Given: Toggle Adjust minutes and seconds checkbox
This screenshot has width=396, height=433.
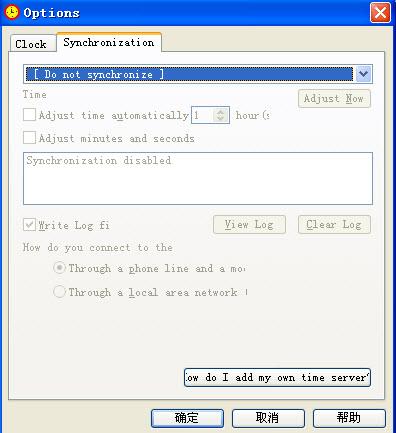Looking at the screenshot, I should pos(29,138).
